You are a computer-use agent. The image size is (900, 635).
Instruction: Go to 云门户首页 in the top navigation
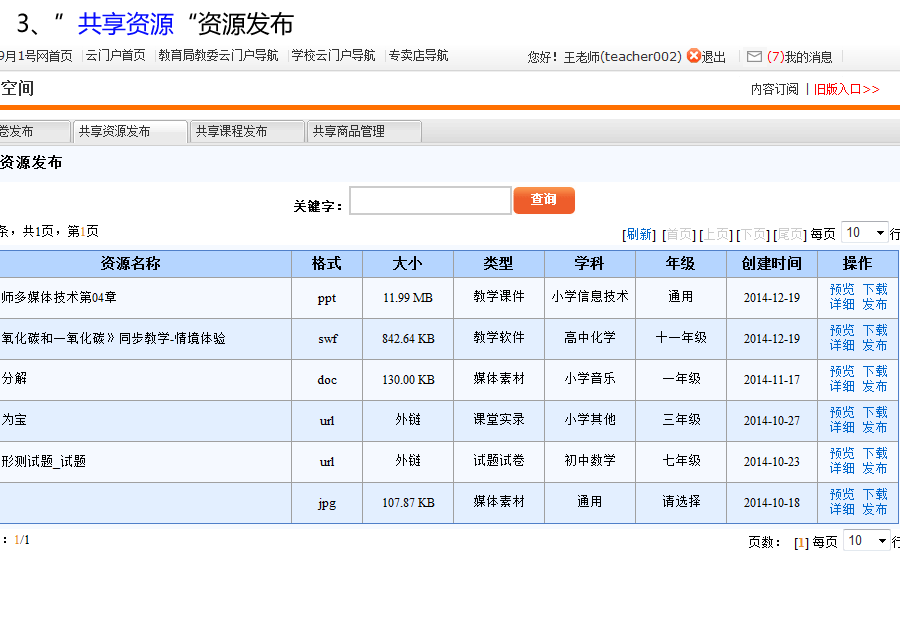(x=115, y=56)
